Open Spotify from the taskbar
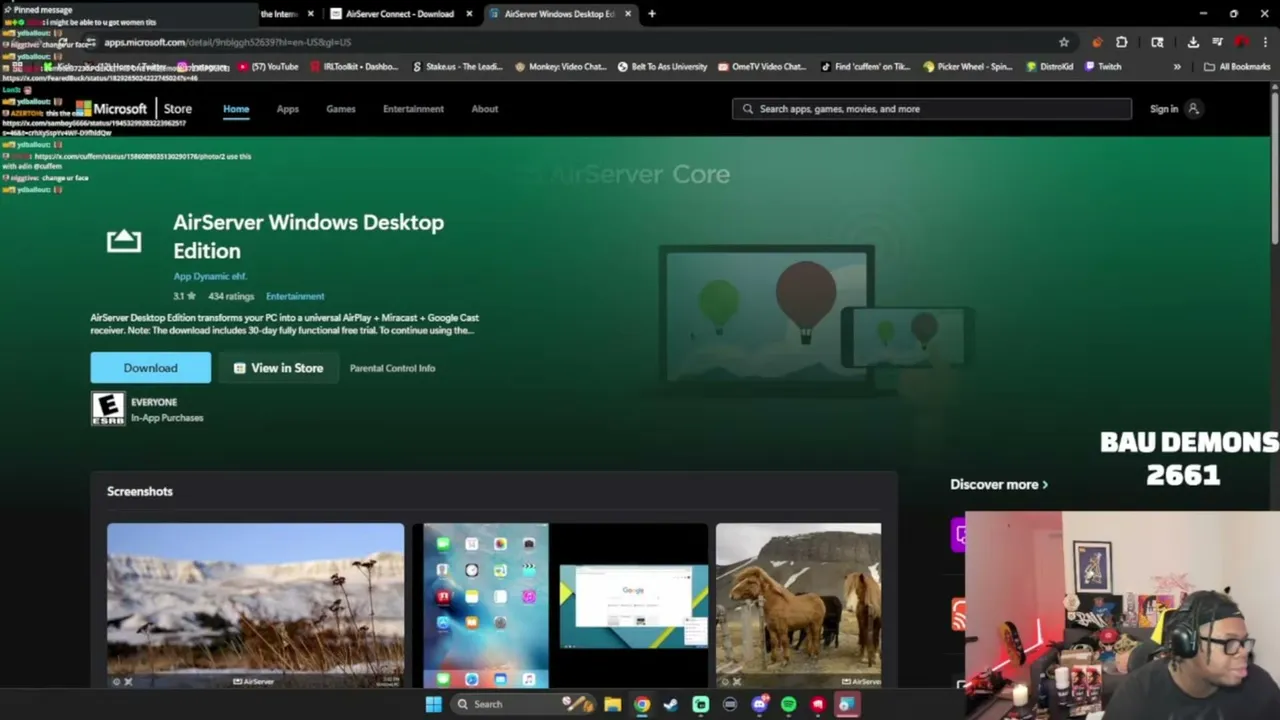 click(x=788, y=704)
